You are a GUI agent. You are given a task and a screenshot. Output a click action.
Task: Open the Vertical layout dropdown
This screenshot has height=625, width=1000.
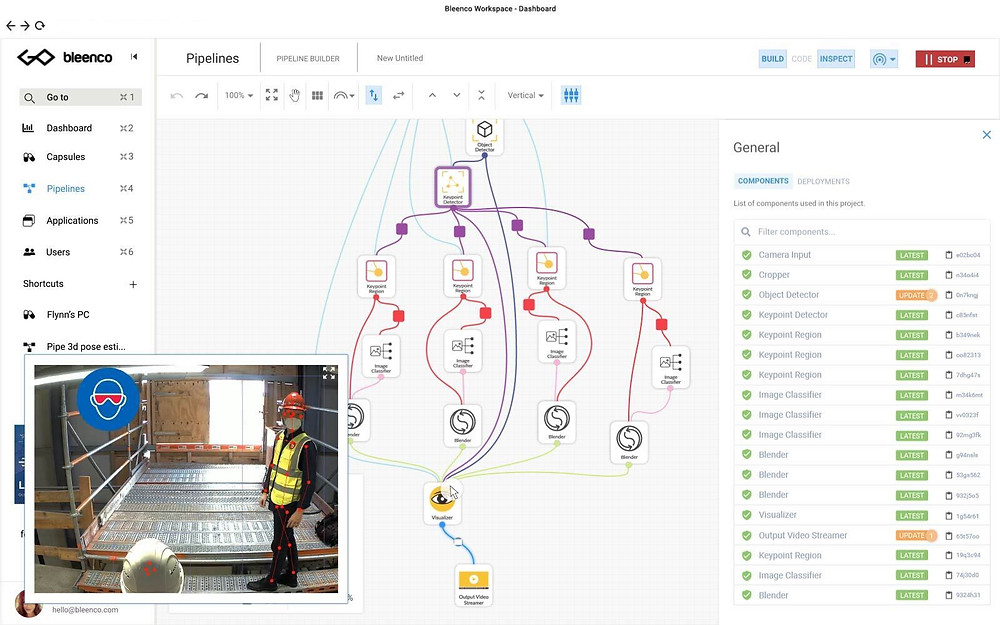tap(526, 95)
